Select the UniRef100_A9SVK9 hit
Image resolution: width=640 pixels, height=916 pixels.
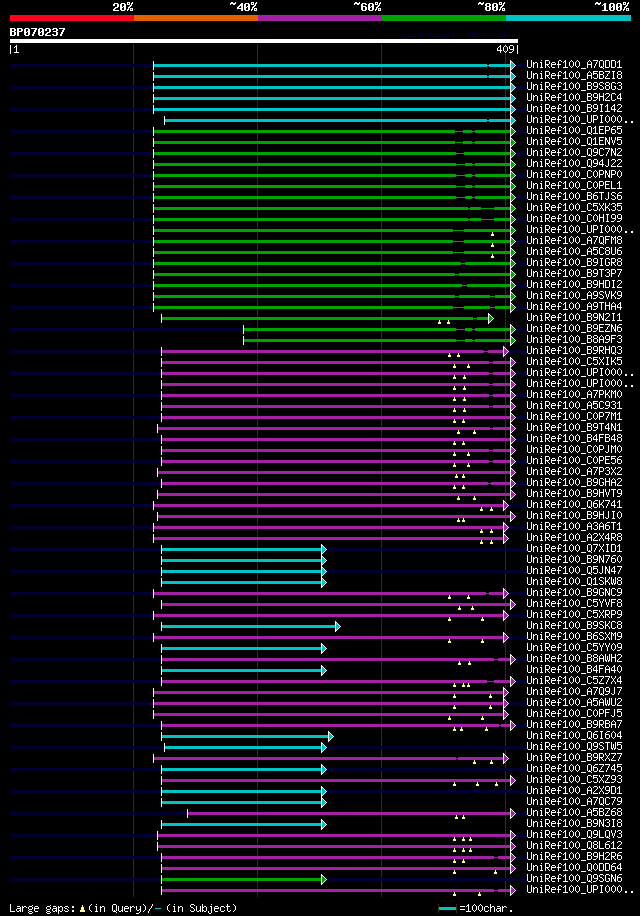pyautogui.click(x=574, y=296)
